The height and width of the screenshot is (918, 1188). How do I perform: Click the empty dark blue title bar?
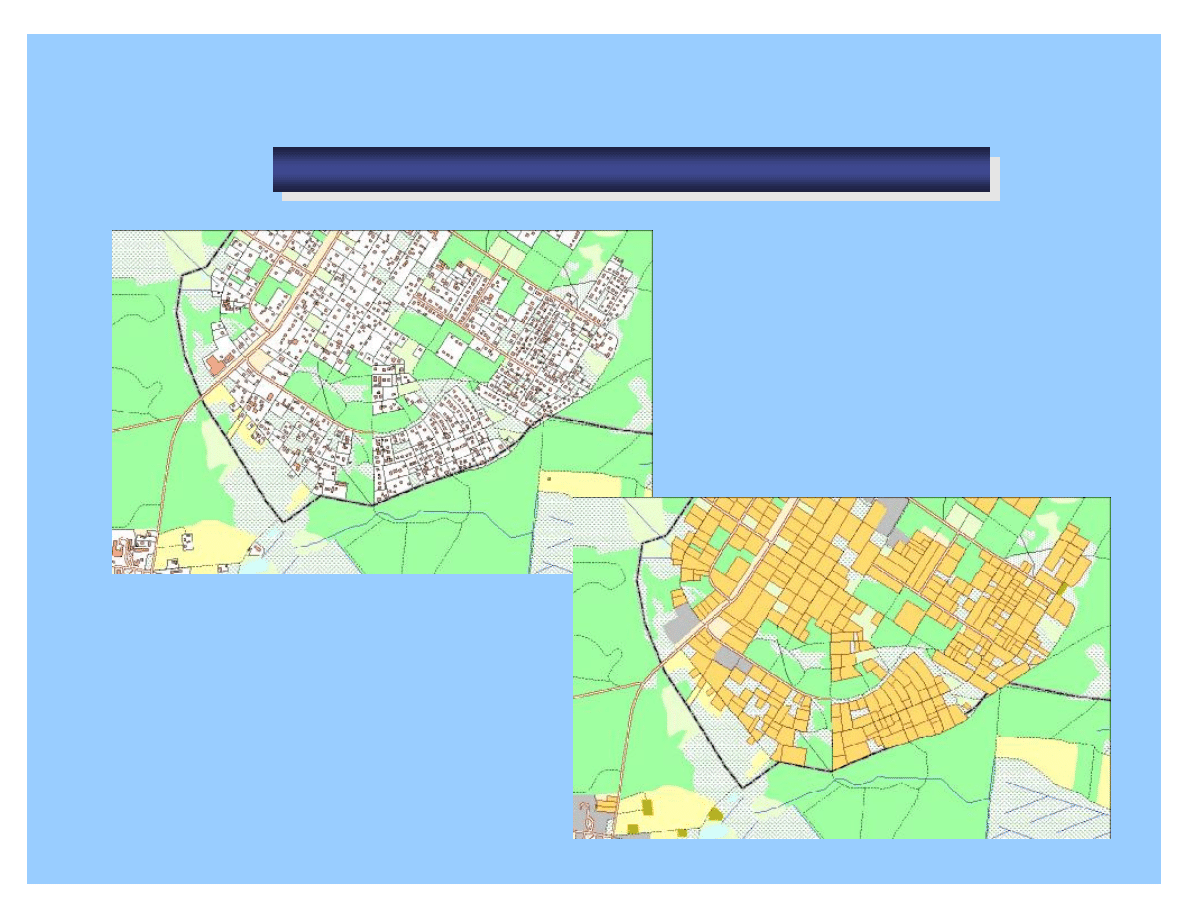point(631,169)
